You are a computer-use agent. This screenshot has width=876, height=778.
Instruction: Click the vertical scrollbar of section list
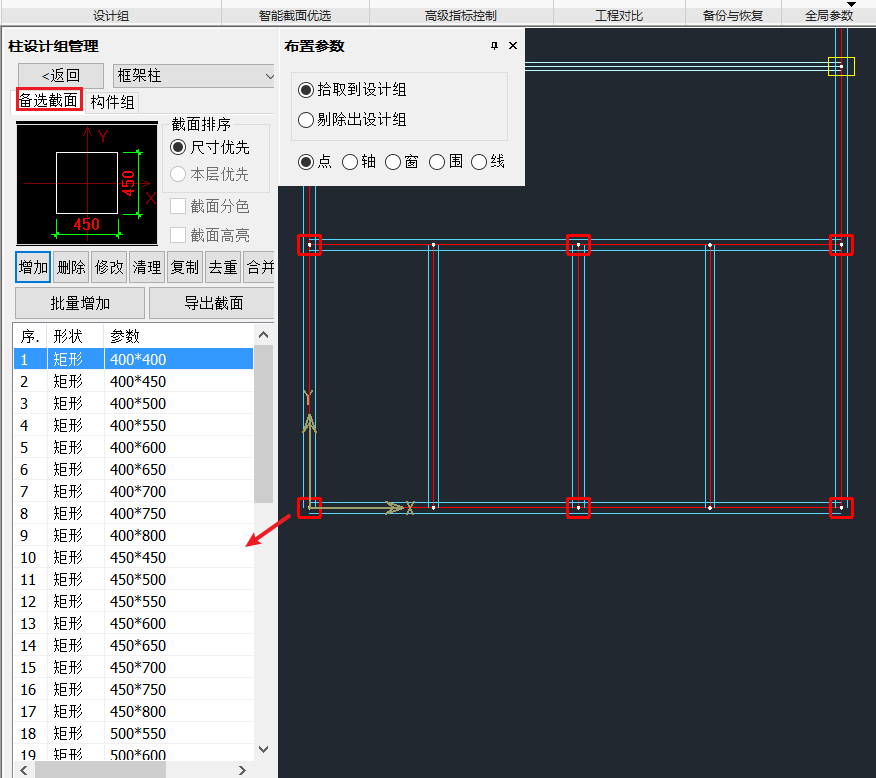264,423
